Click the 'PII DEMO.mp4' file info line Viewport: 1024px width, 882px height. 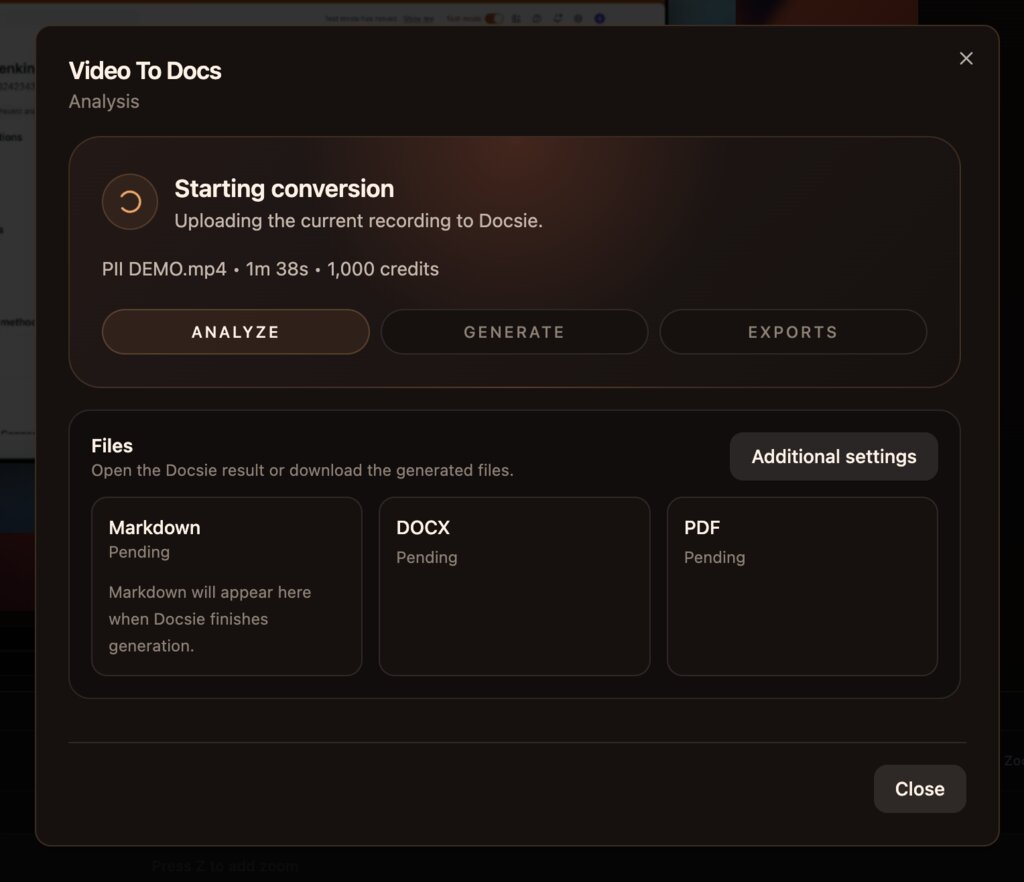(270, 269)
